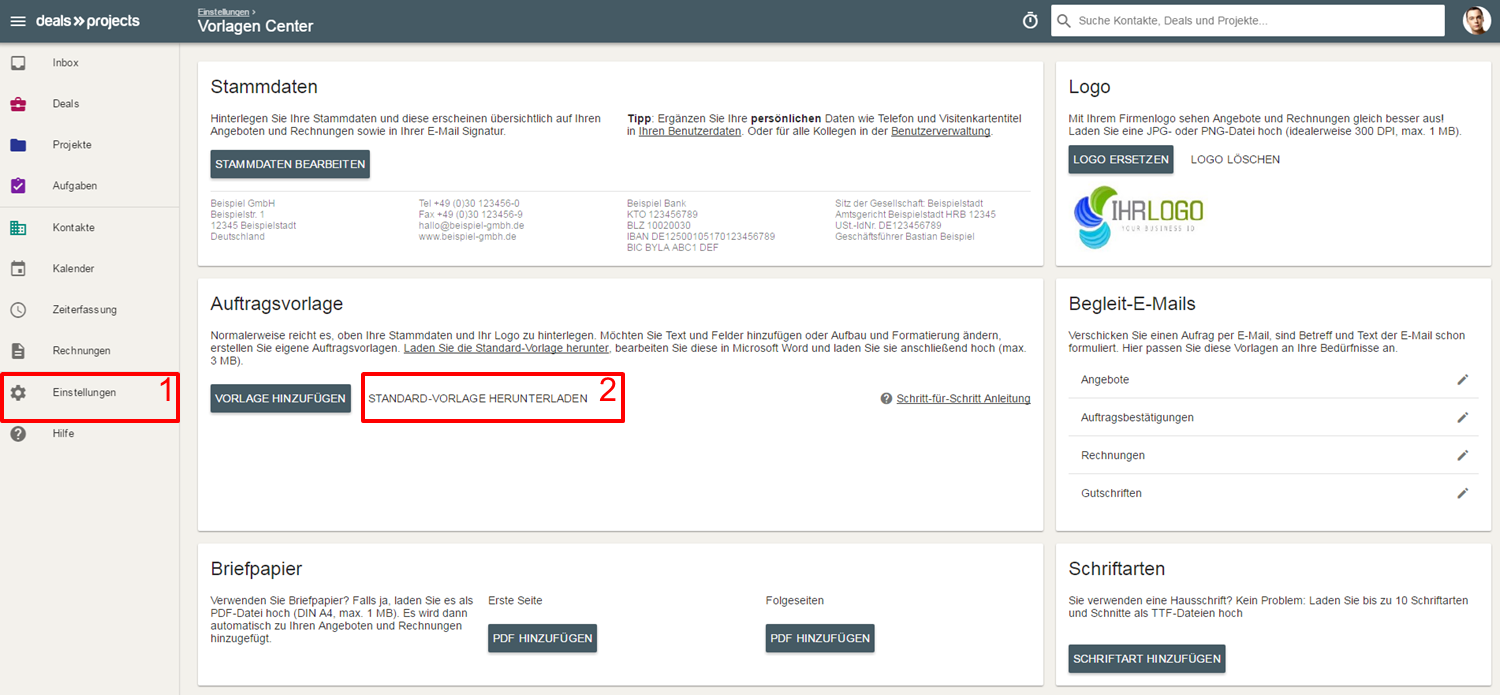Click Logo löschen

coord(1235,159)
